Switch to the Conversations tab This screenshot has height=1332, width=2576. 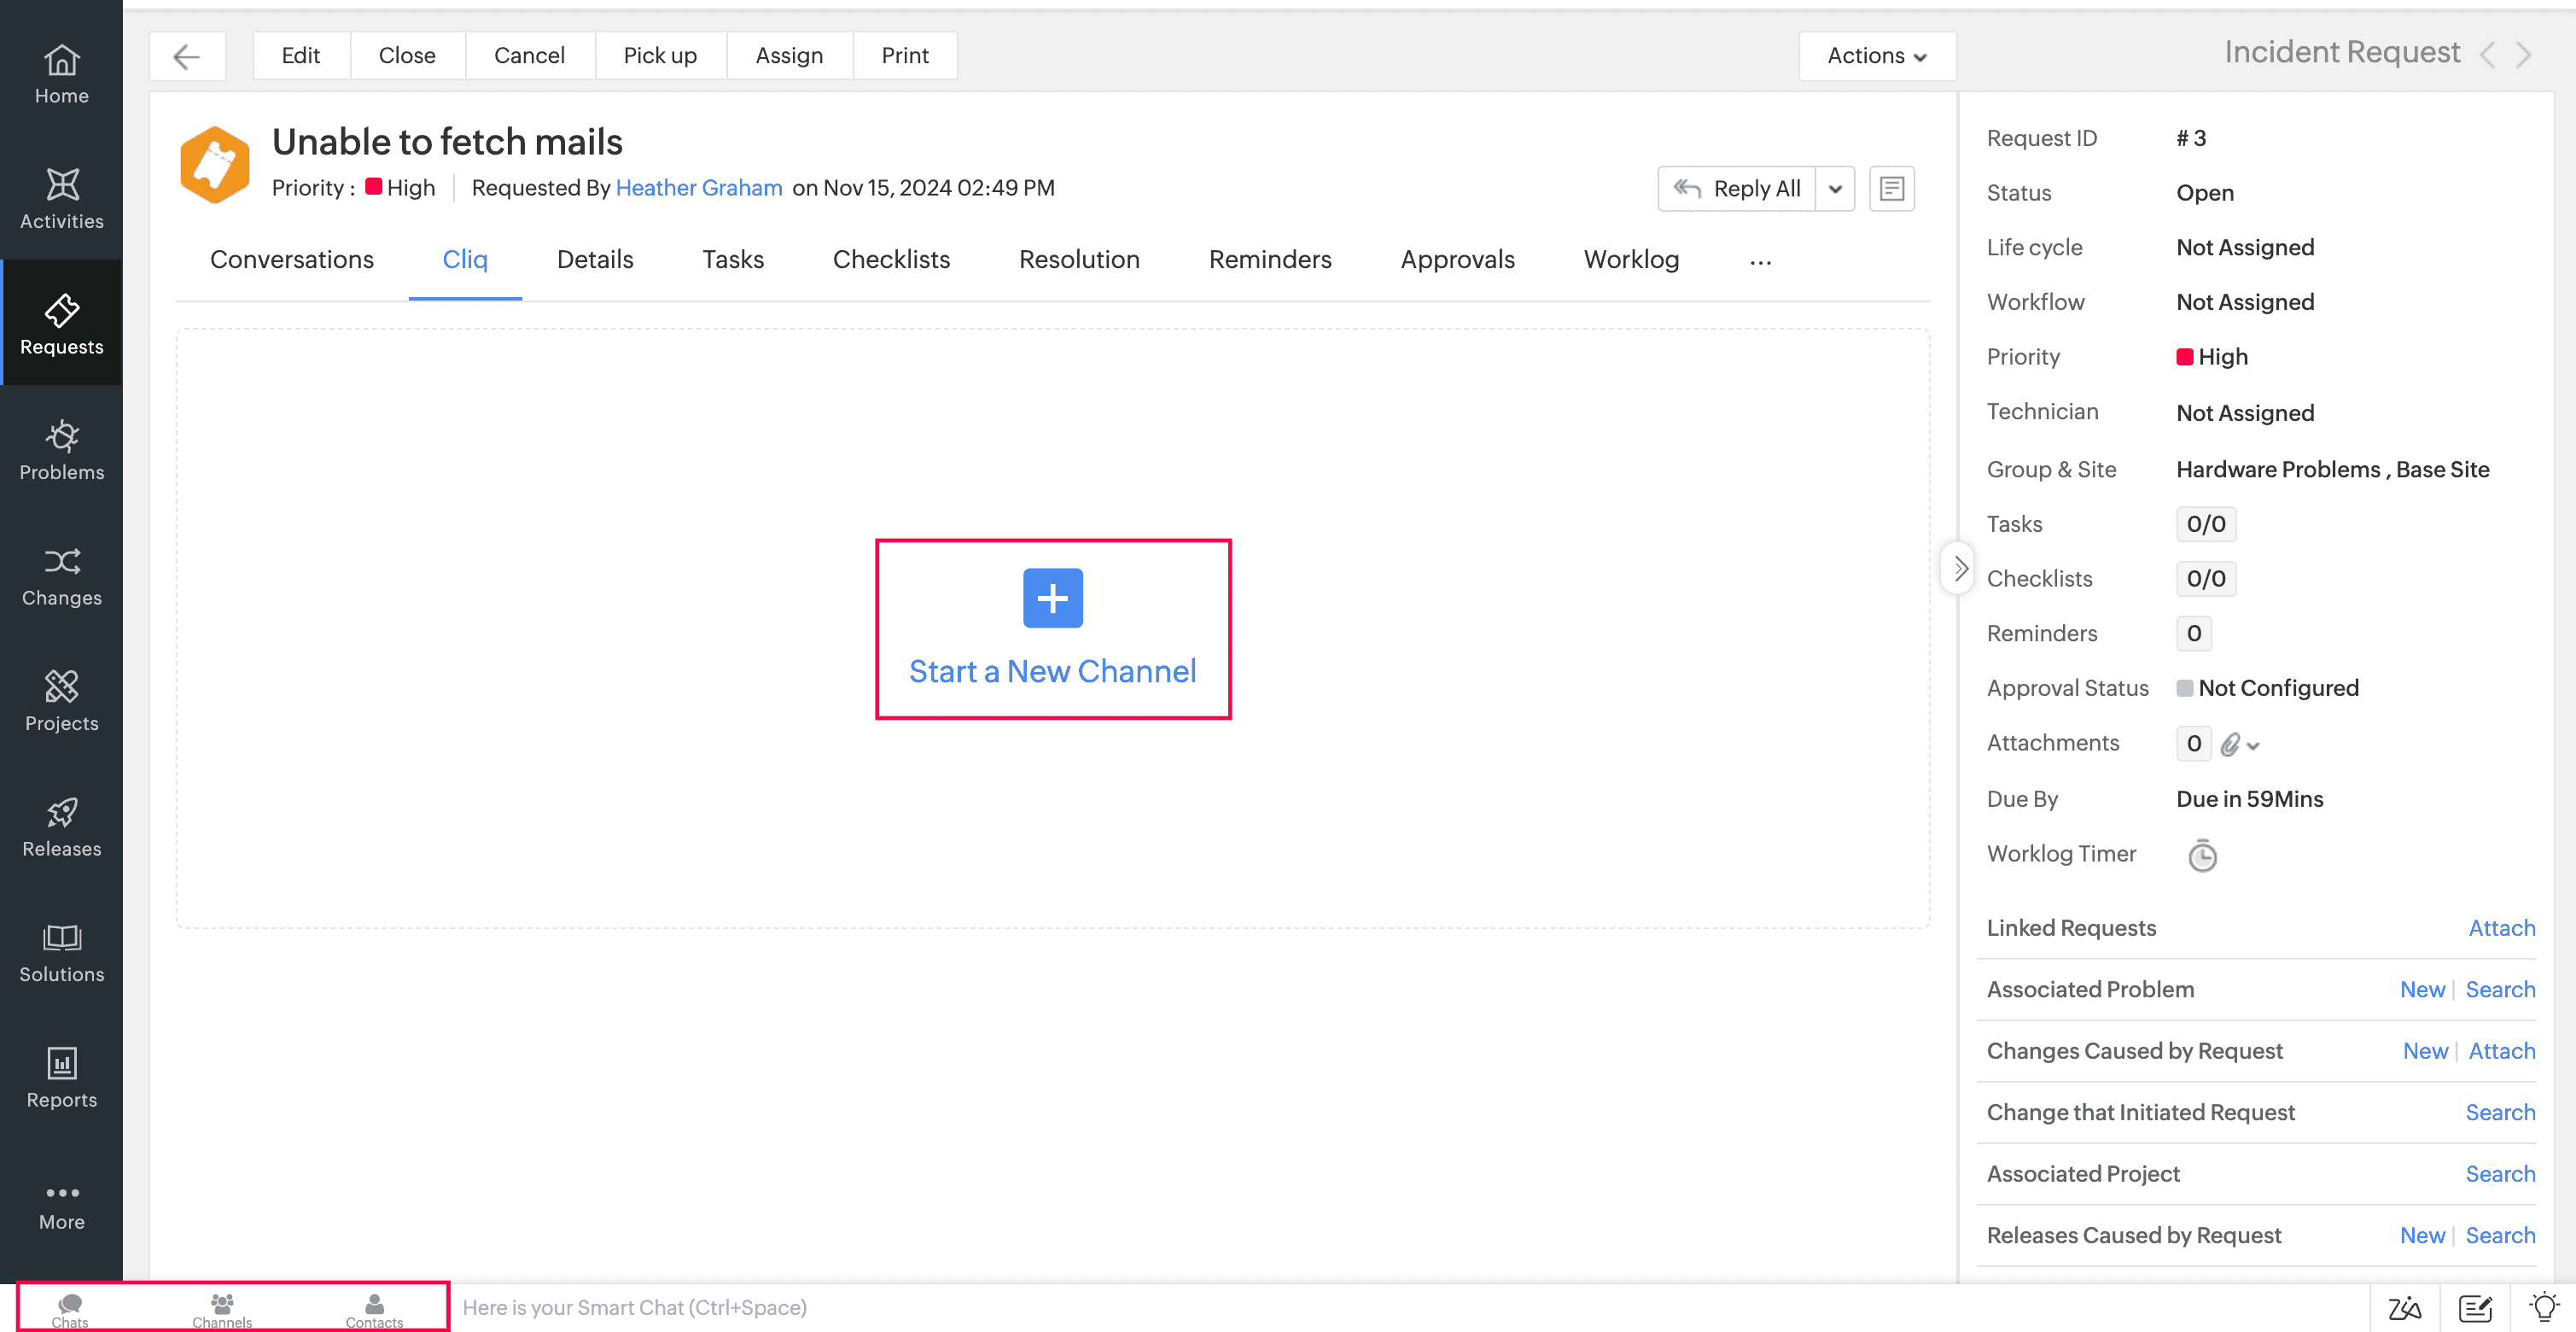[x=291, y=259]
